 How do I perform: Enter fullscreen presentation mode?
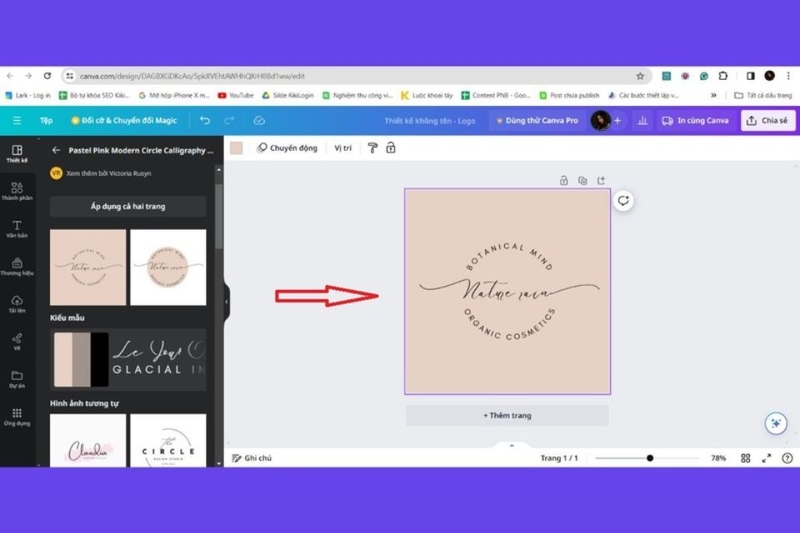pos(766,458)
